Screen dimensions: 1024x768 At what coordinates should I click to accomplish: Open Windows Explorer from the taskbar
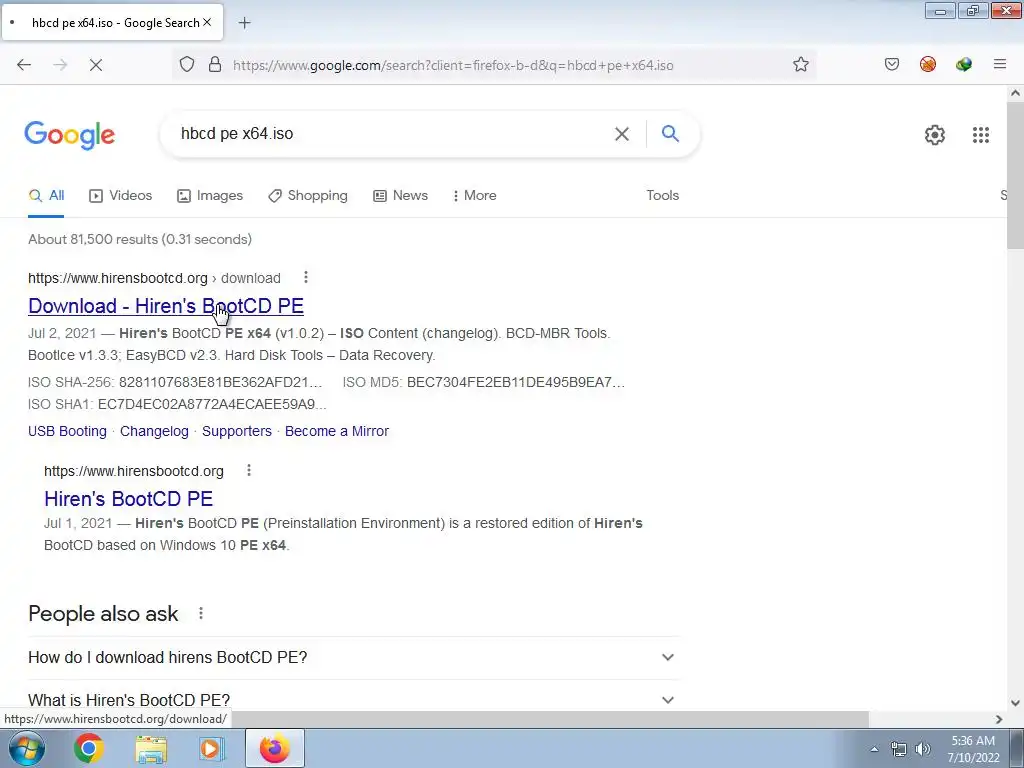click(151, 748)
